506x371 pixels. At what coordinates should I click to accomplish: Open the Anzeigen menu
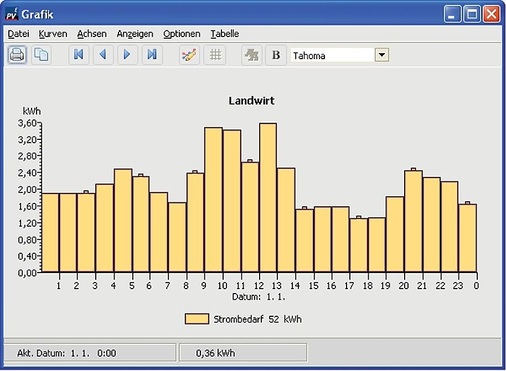tap(135, 34)
